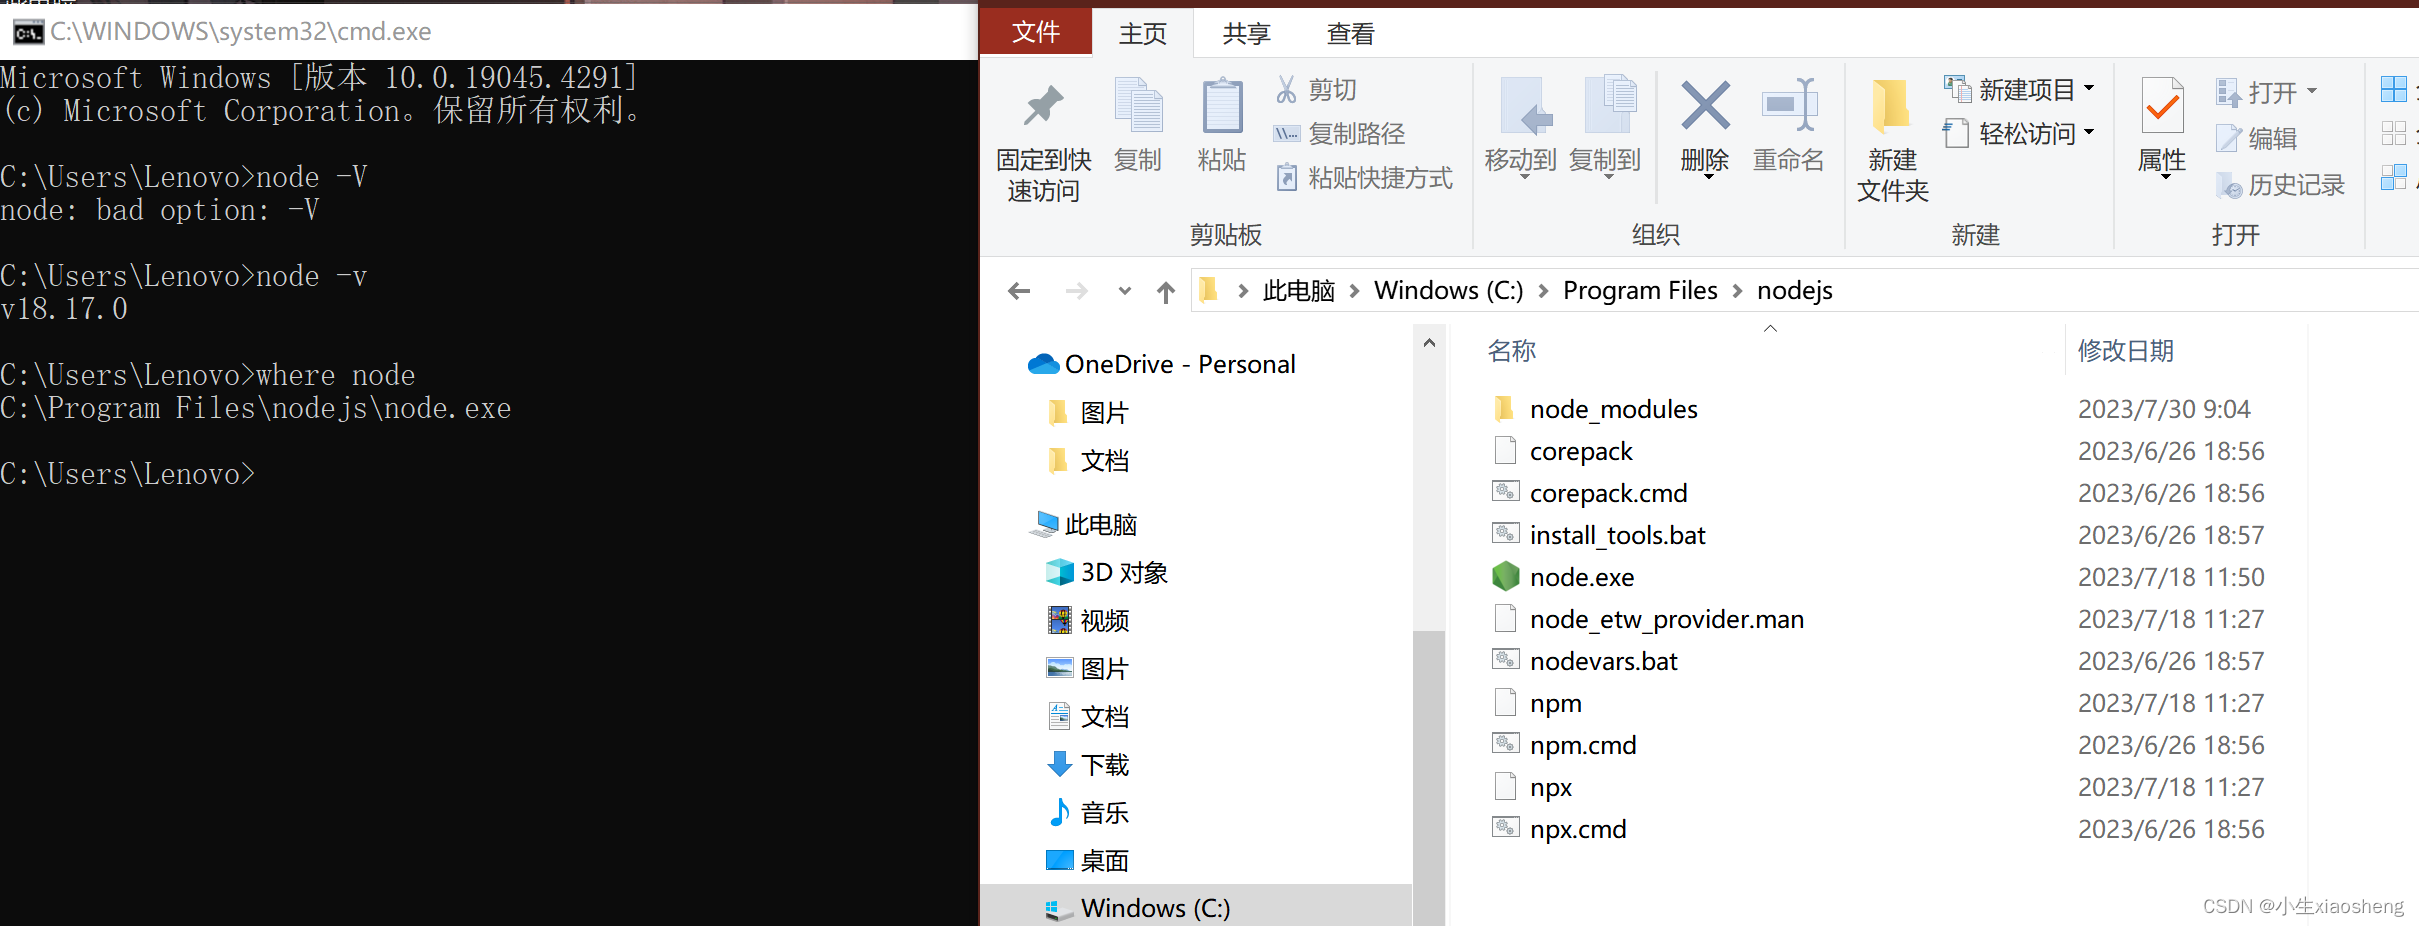Click the node_modules folder icon
Image resolution: width=2419 pixels, height=926 pixels.
point(1504,408)
